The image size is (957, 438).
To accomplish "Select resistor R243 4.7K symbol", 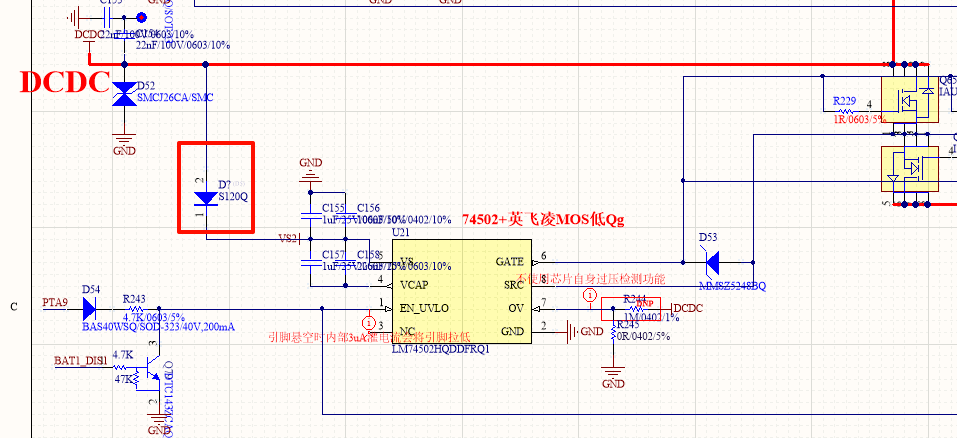I will tap(132, 309).
